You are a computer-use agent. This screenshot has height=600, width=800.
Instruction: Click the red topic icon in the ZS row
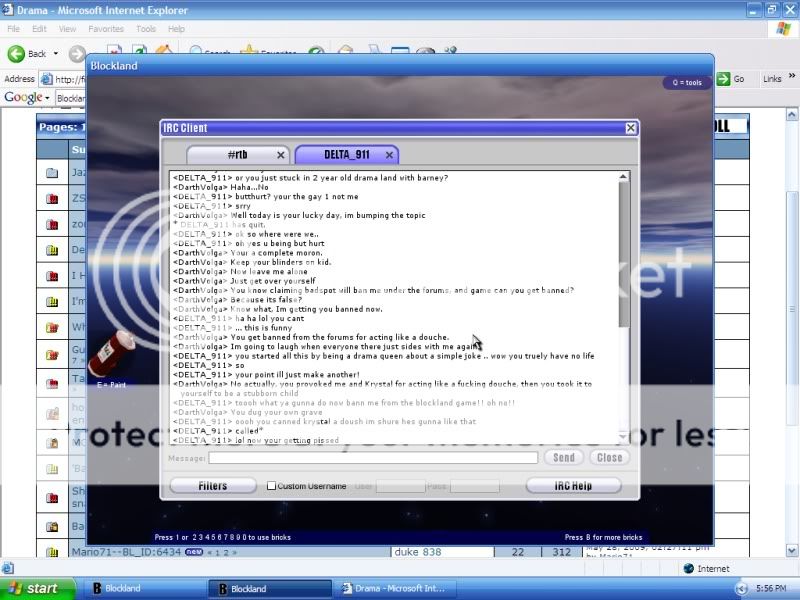coord(52,198)
